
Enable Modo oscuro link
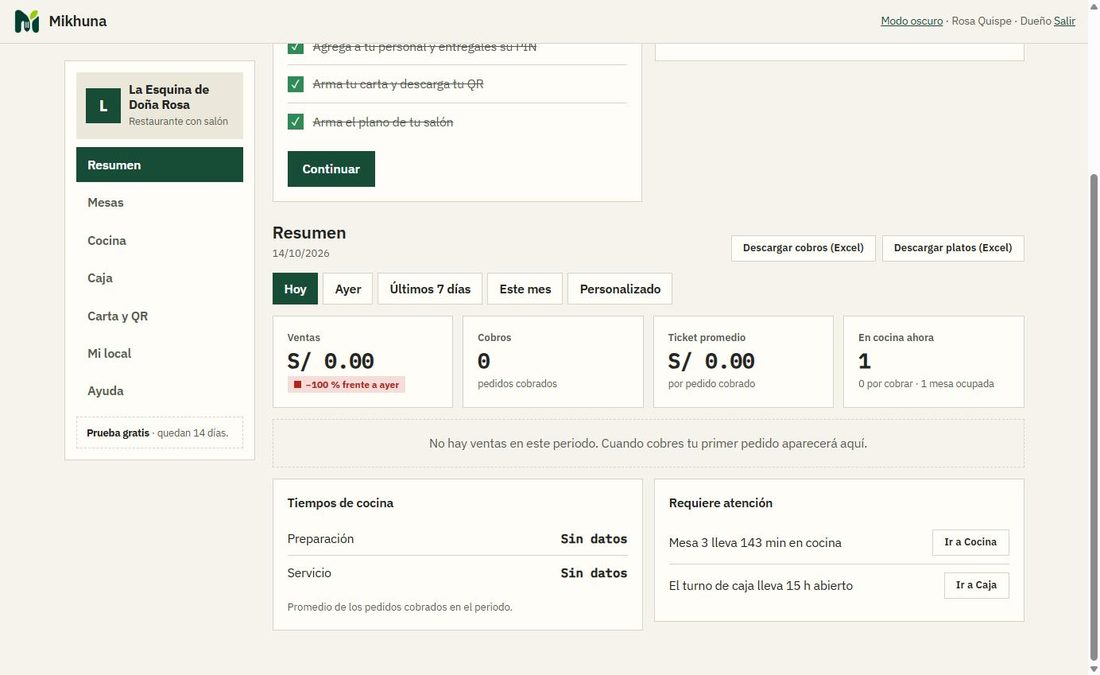click(x=911, y=21)
